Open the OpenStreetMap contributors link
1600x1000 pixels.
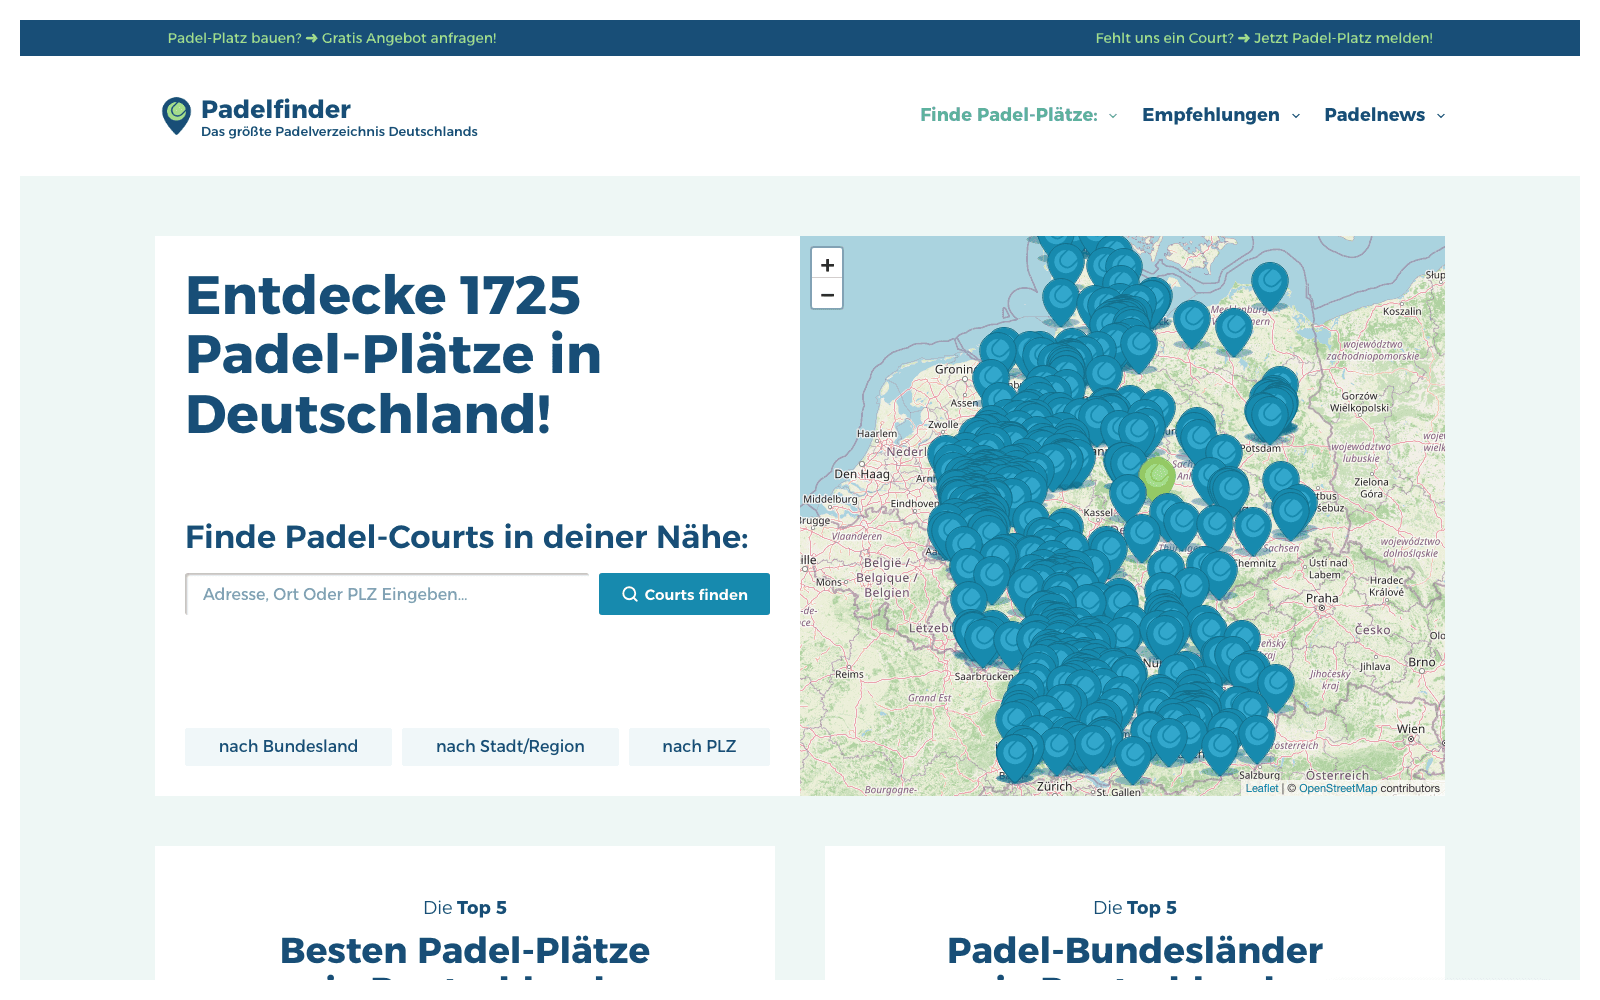pyautogui.click(x=1338, y=788)
